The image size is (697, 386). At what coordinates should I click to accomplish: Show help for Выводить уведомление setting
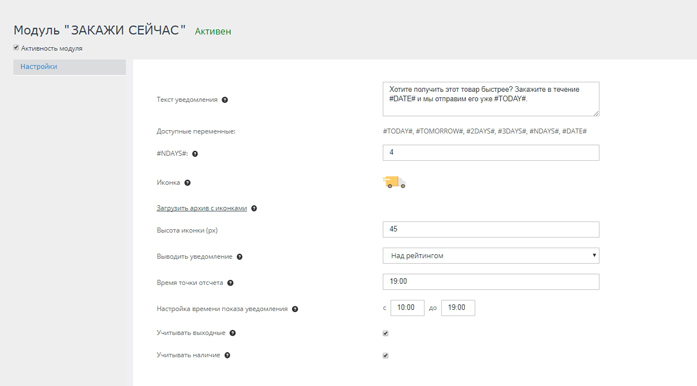pyautogui.click(x=240, y=257)
